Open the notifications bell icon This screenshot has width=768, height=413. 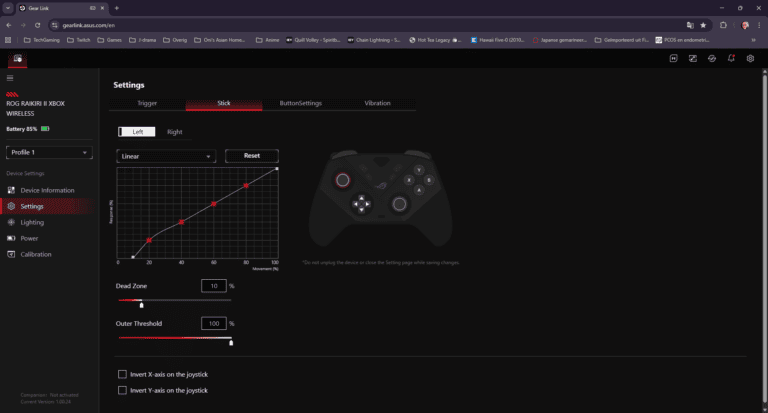pyautogui.click(x=731, y=59)
